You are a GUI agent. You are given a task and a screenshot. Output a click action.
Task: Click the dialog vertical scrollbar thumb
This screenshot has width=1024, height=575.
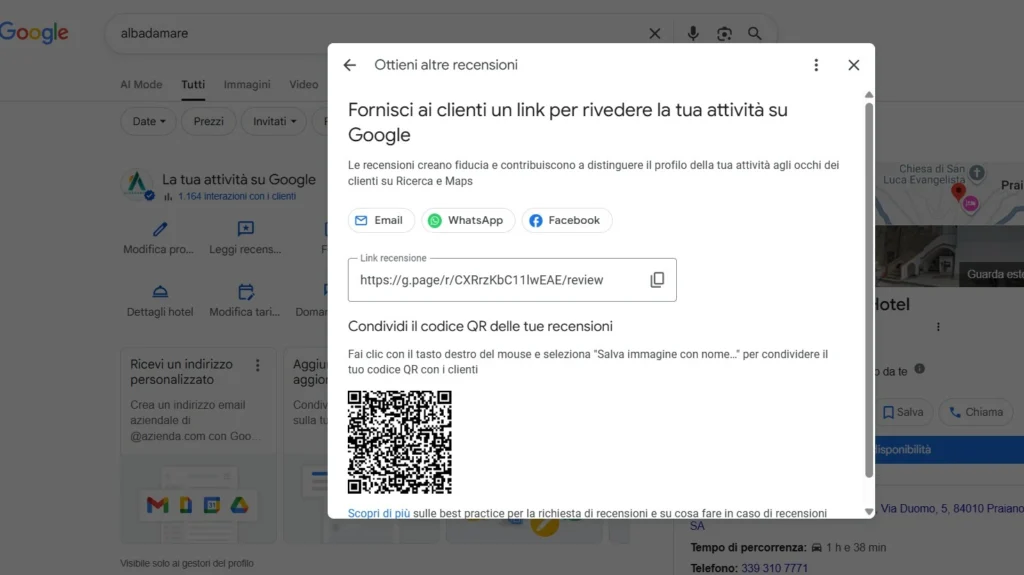click(x=869, y=290)
